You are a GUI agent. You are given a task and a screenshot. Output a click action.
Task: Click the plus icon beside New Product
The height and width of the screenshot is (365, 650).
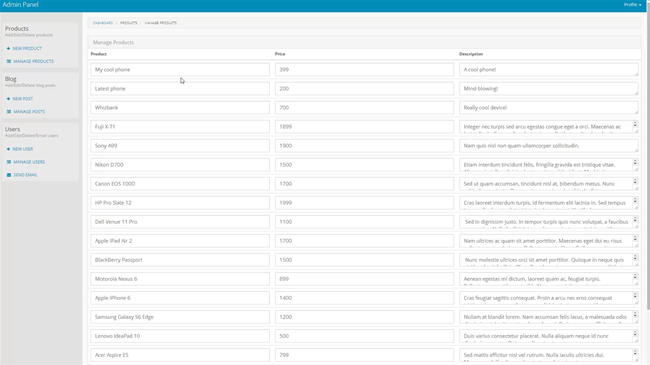point(8,49)
